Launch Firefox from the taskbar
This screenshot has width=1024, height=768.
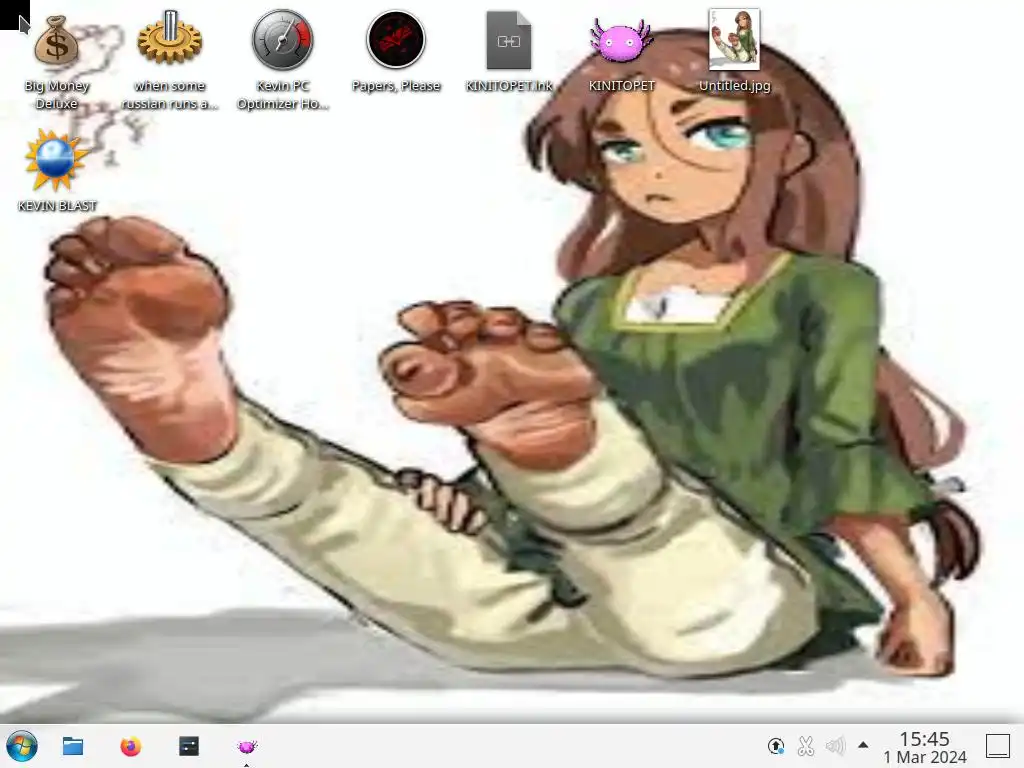click(131, 746)
